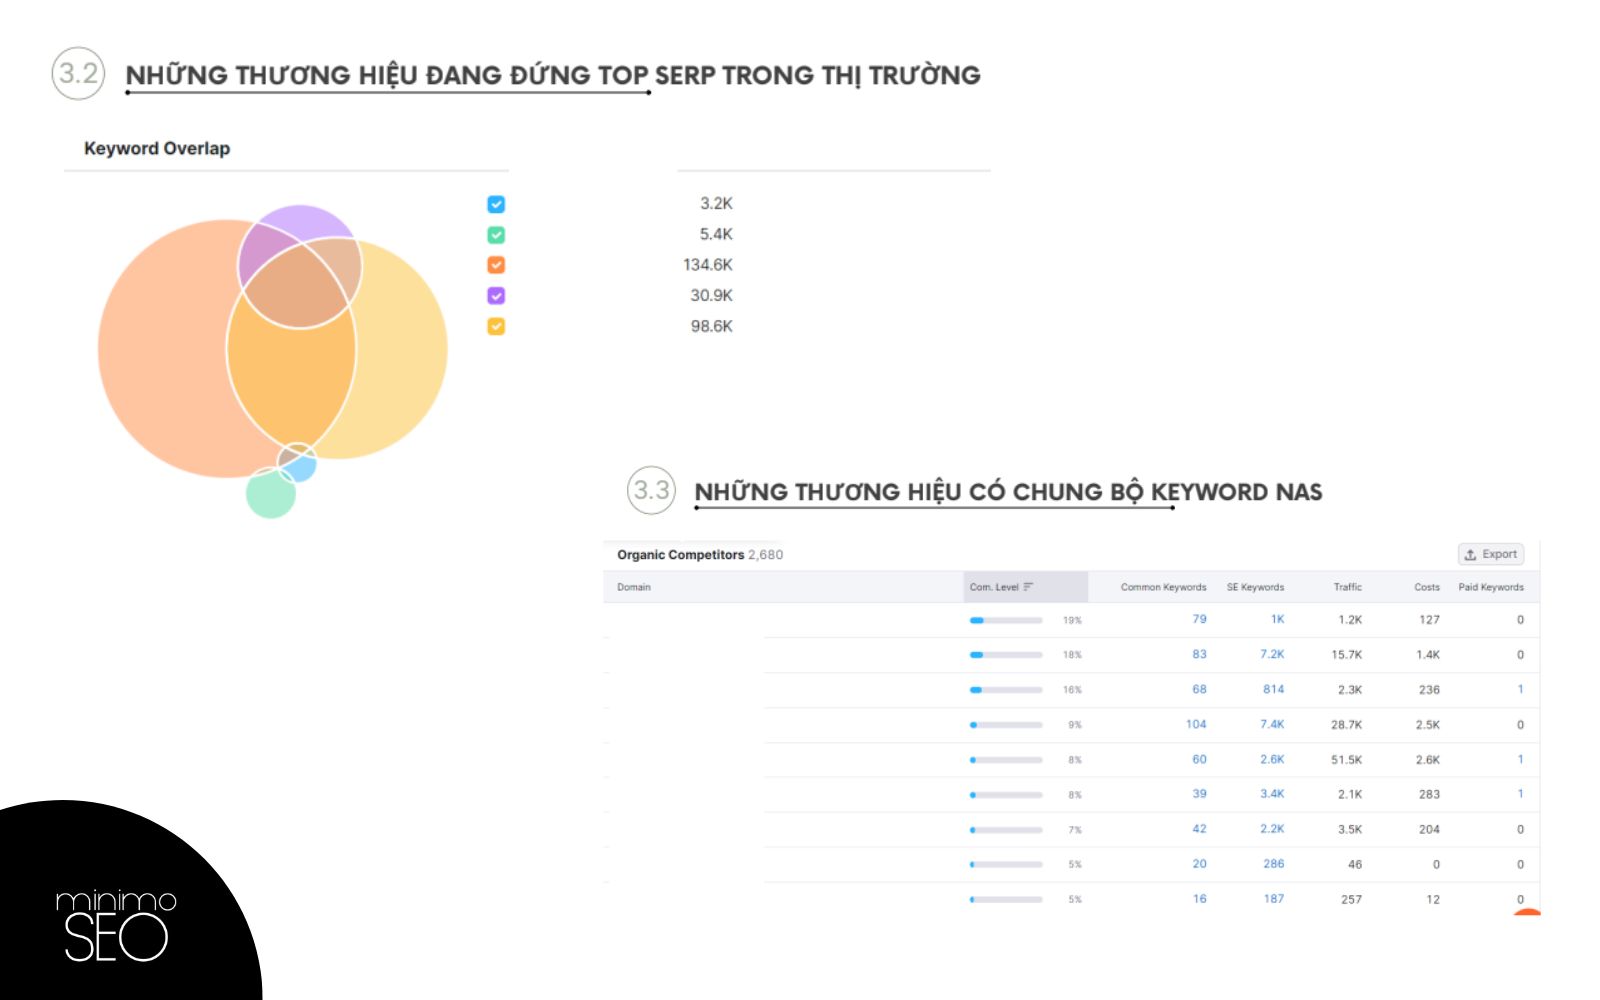
Task: Select the 30.9K value in overlap legend
Action: tap(712, 296)
